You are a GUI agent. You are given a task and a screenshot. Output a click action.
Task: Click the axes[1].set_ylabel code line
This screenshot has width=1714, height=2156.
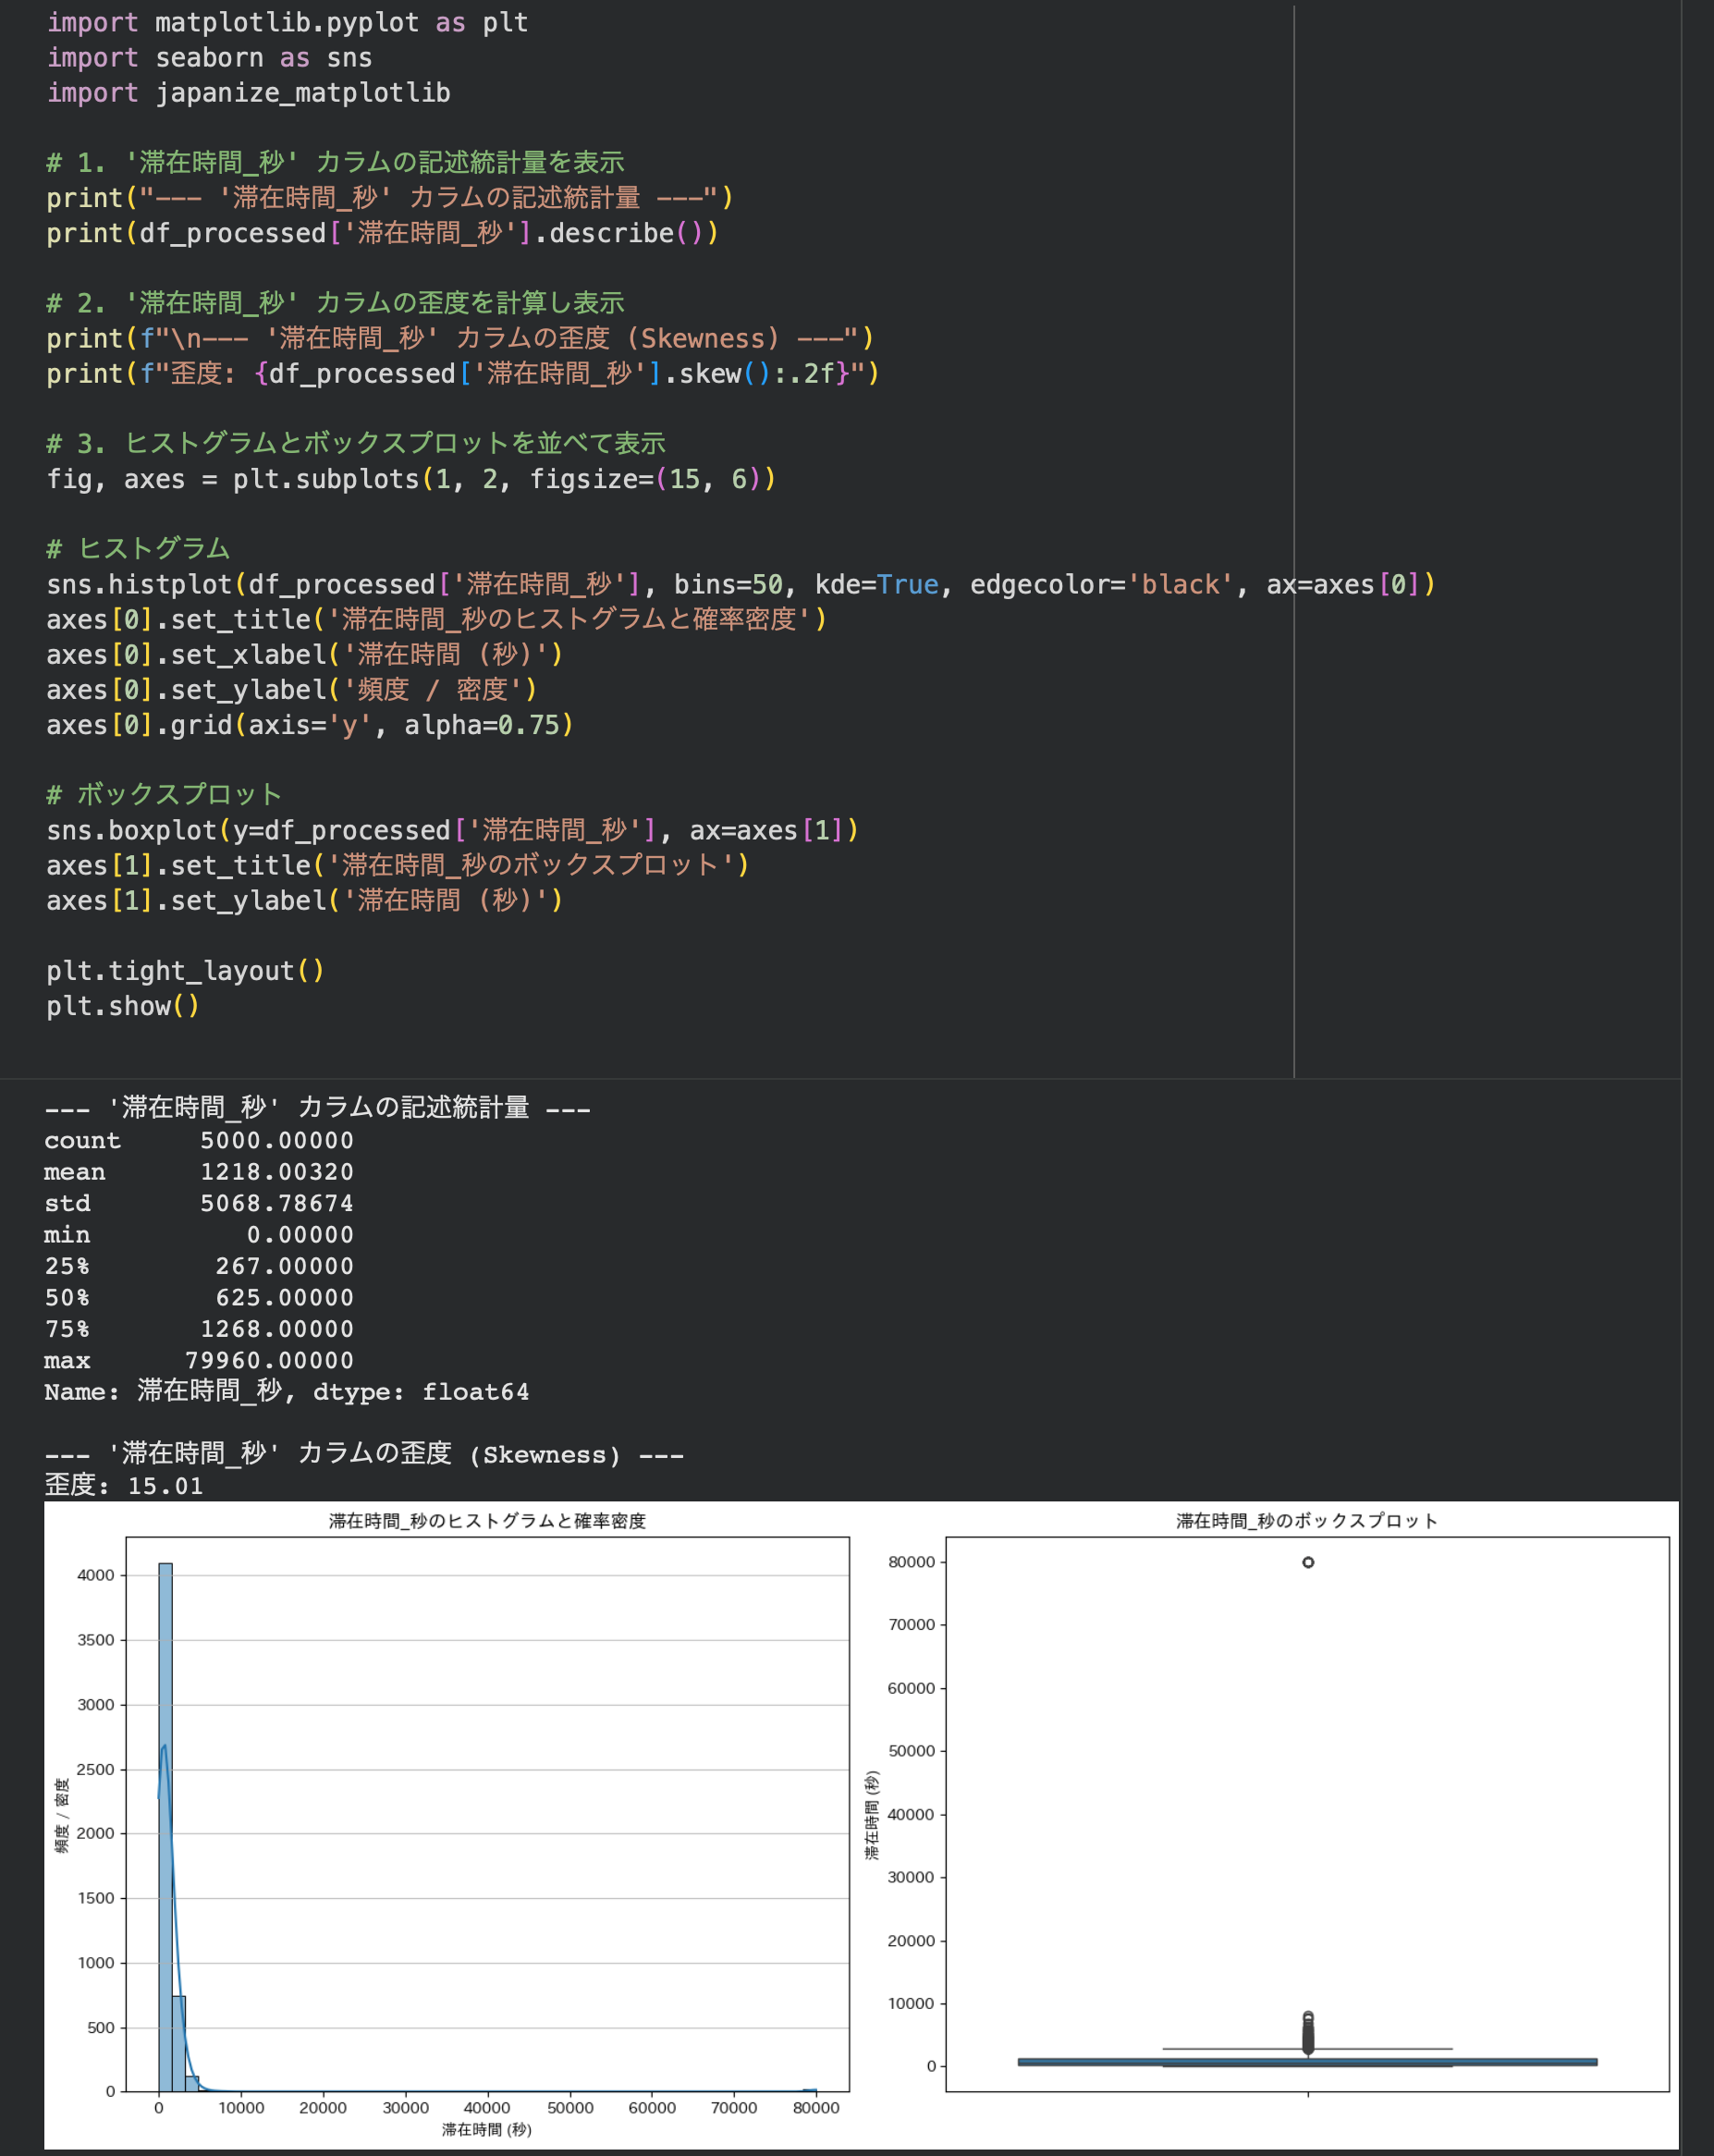(305, 901)
